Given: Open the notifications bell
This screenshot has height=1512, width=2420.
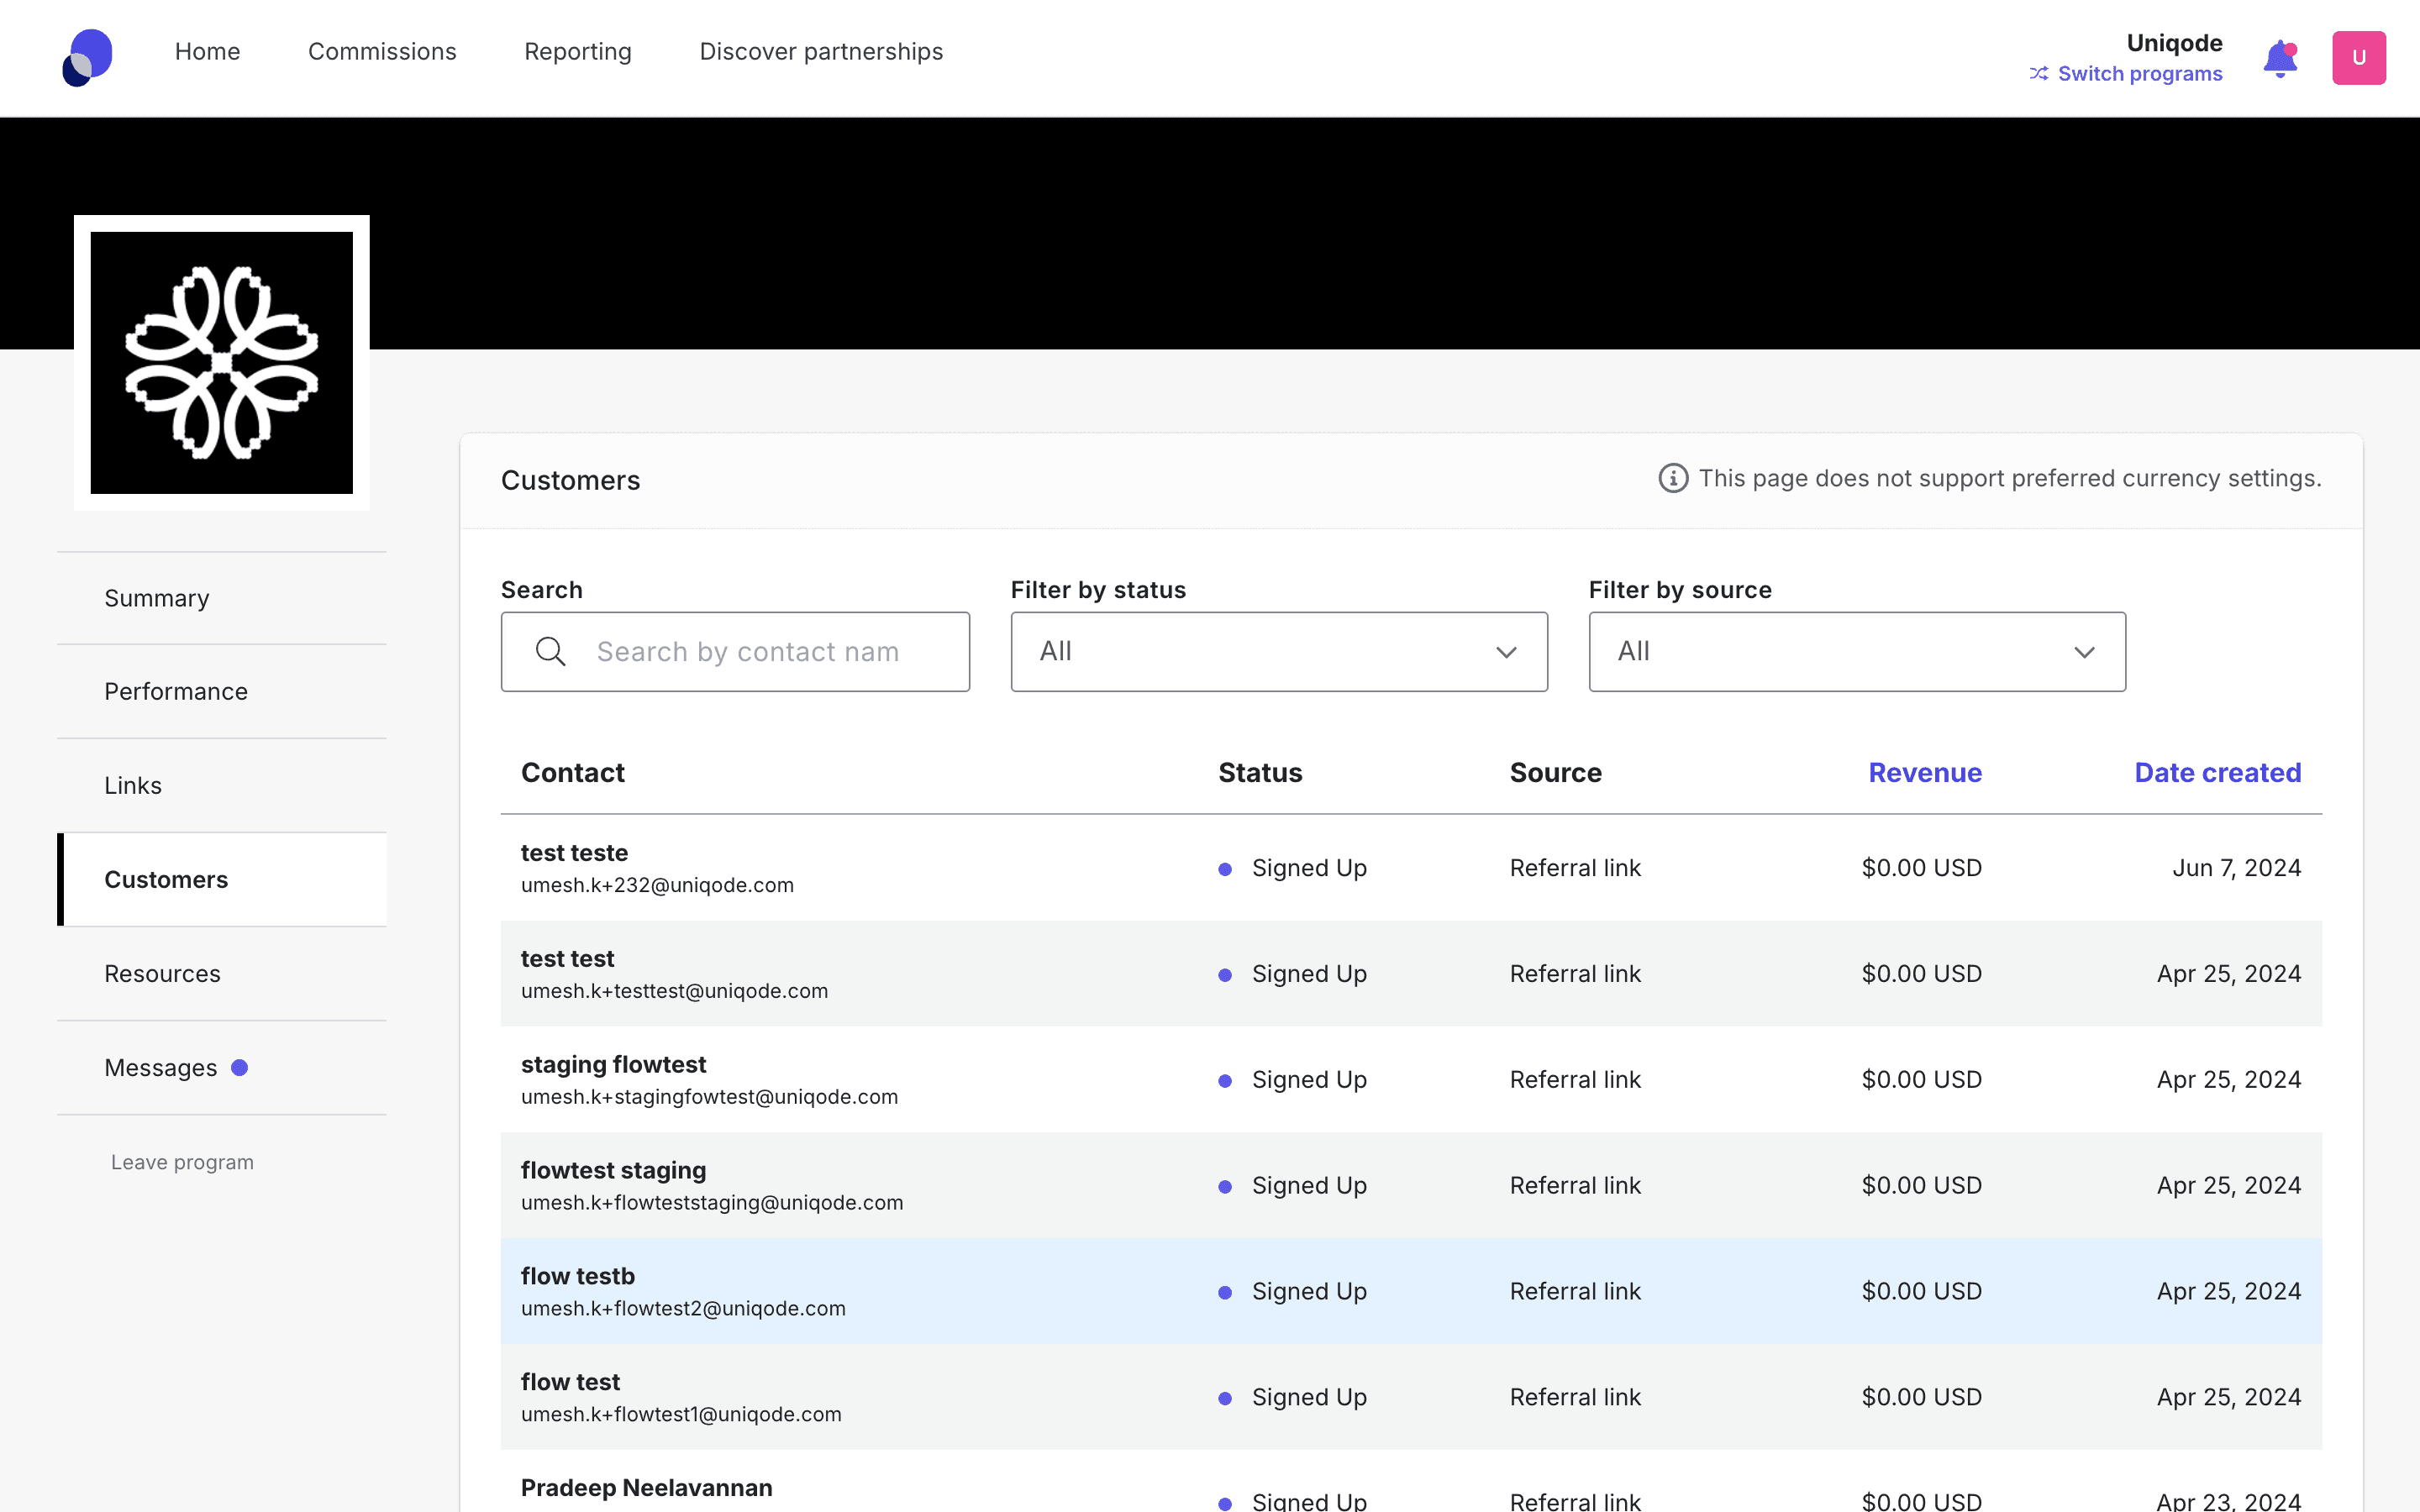Looking at the screenshot, I should [x=2280, y=58].
